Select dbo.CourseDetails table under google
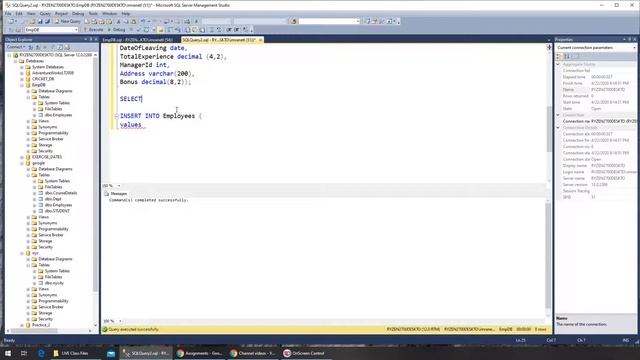Screen dimensions: 640x360 [x=61, y=193]
